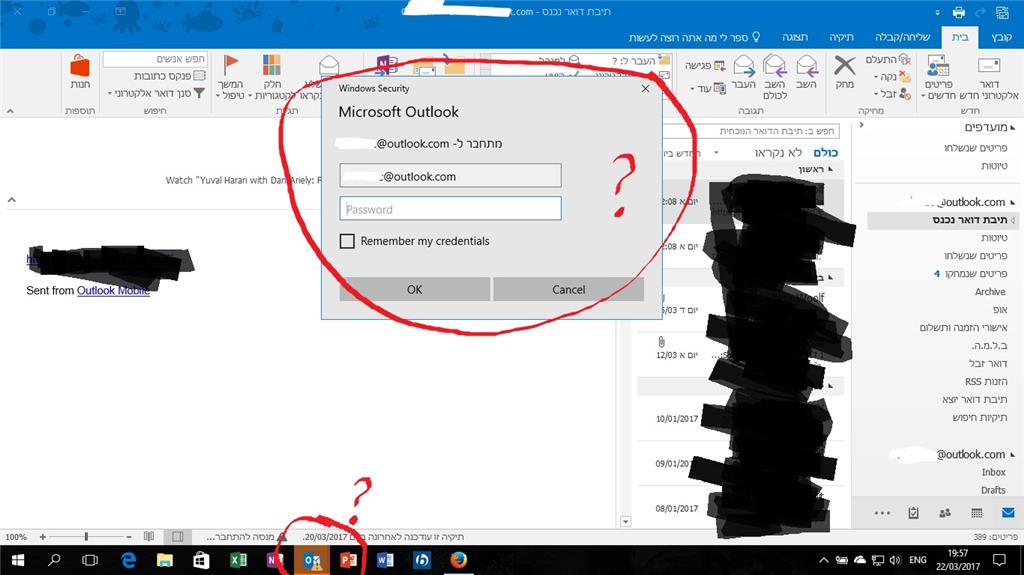This screenshot has height=575, width=1024.
Task: Open the More (עוד) respond dropdown
Action: click(x=708, y=88)
